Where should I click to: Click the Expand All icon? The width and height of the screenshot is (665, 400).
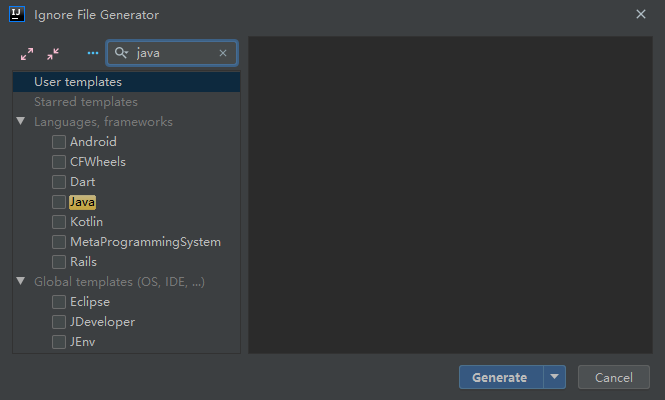(27, 53)
